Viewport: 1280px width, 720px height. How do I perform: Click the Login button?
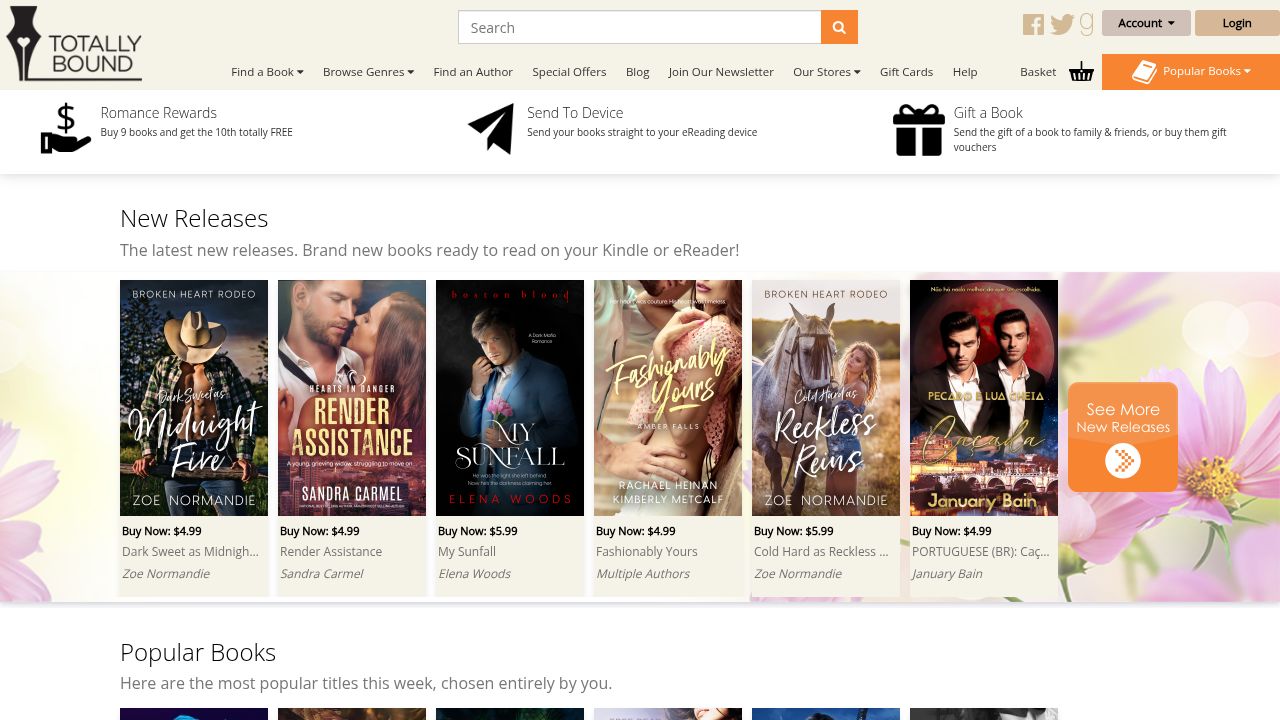coord(1237,23)
